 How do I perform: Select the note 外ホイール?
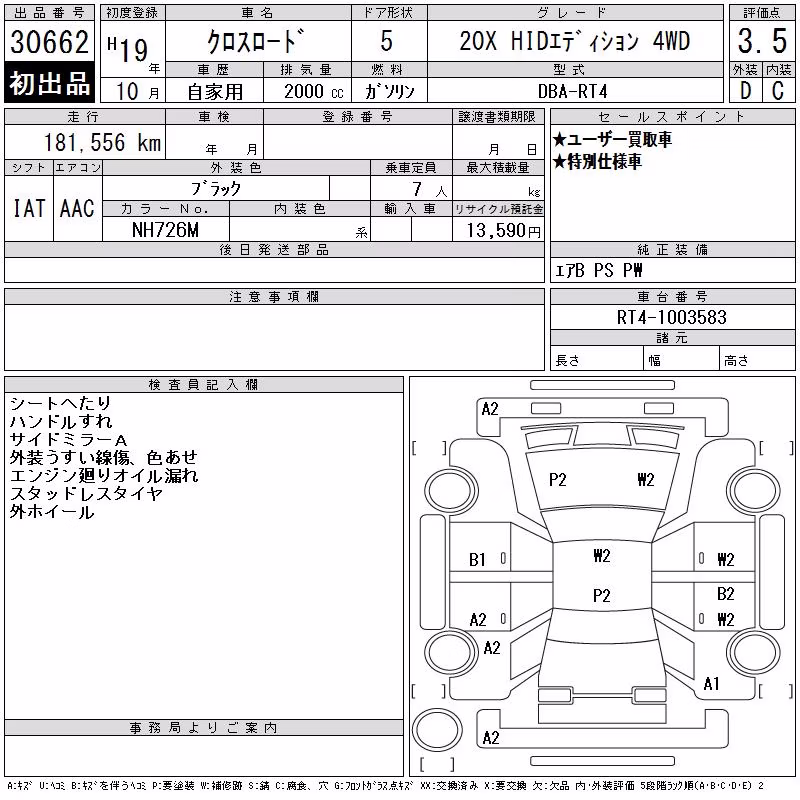[x=52, y=512]
